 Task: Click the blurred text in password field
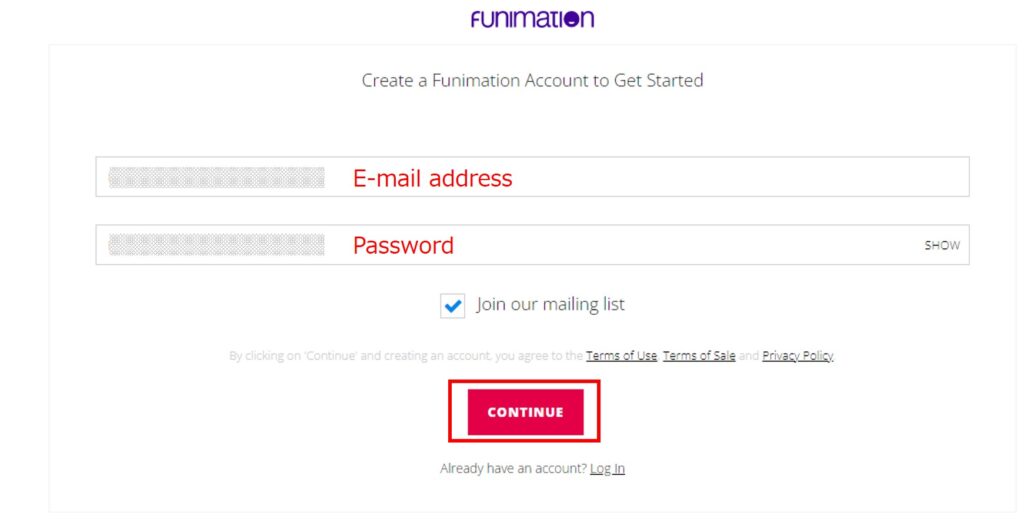pyautogui.click(x=216, y=245)
